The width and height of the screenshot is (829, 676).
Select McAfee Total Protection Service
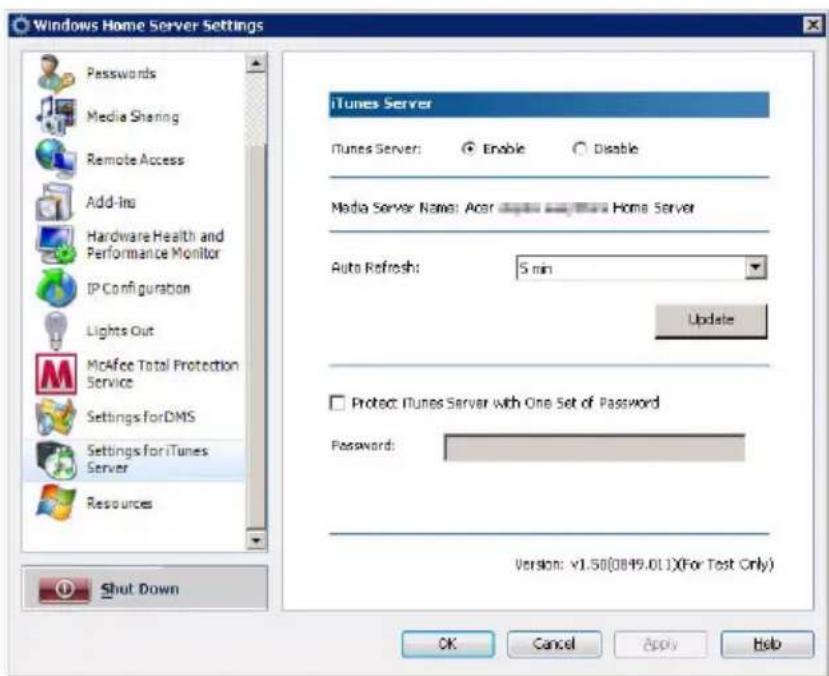162,374
